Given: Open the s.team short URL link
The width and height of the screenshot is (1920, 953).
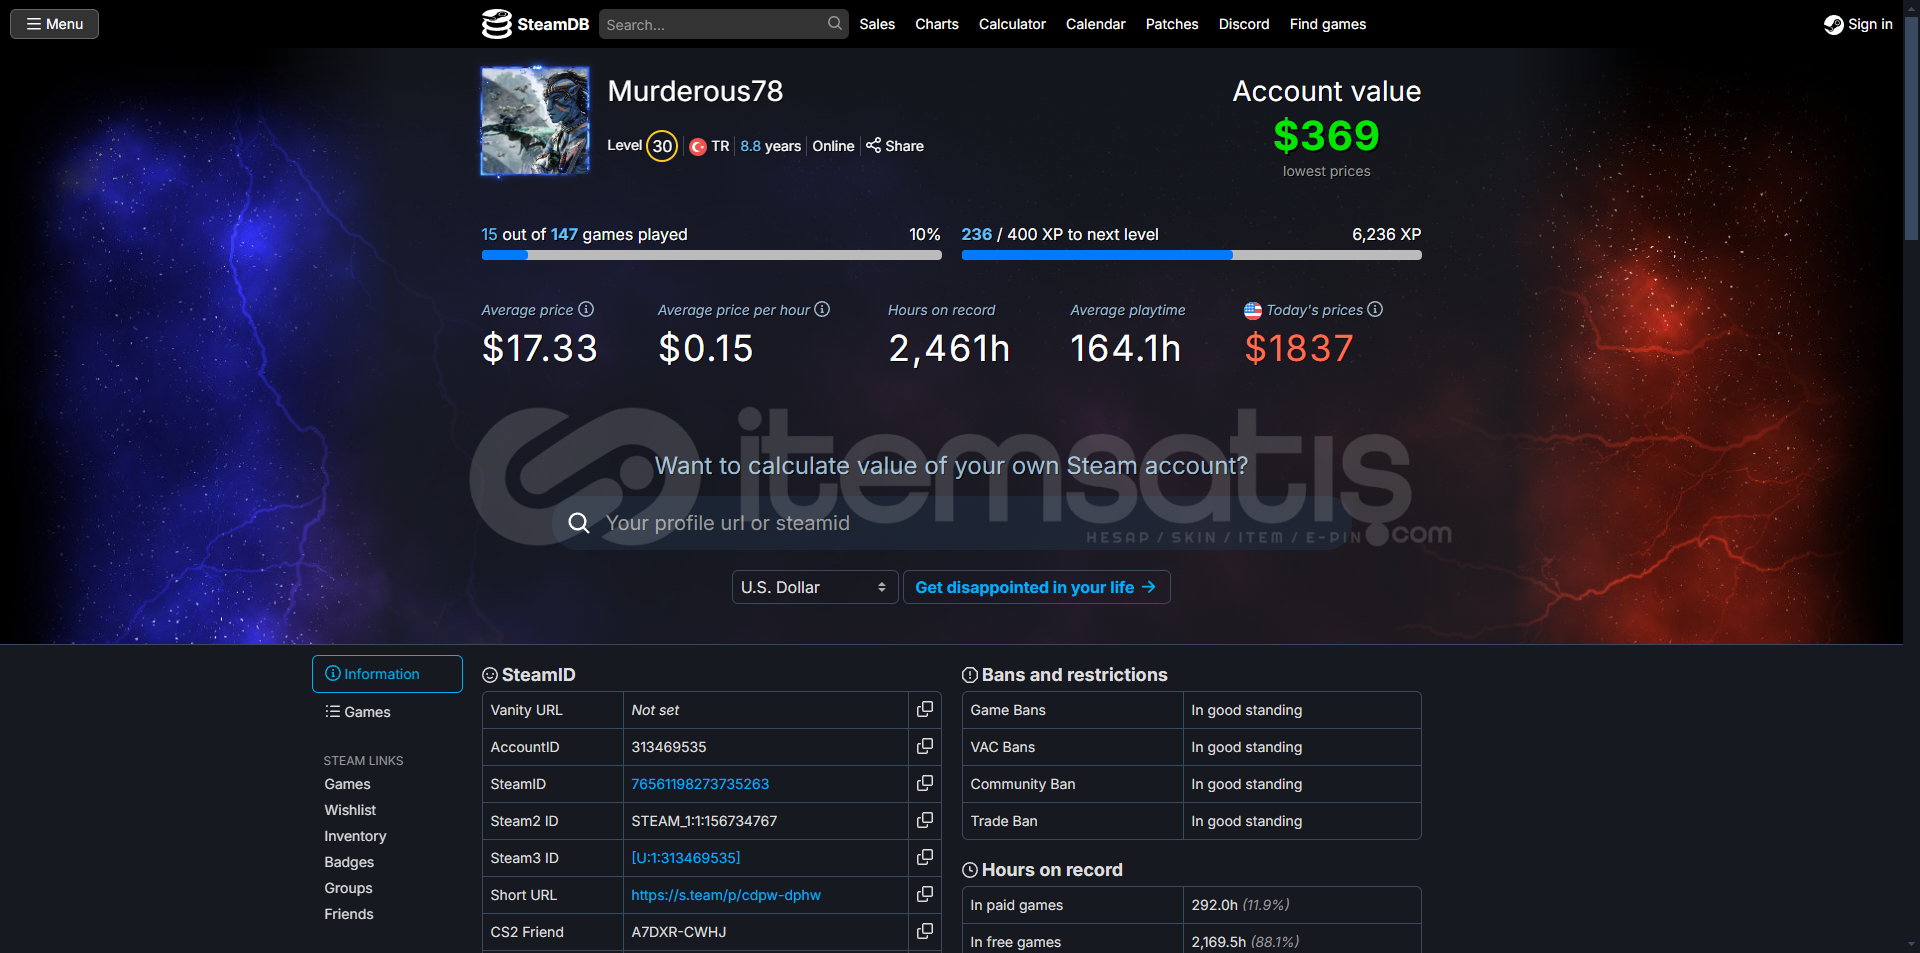Looking at the screenshot, I should [726, 895].
